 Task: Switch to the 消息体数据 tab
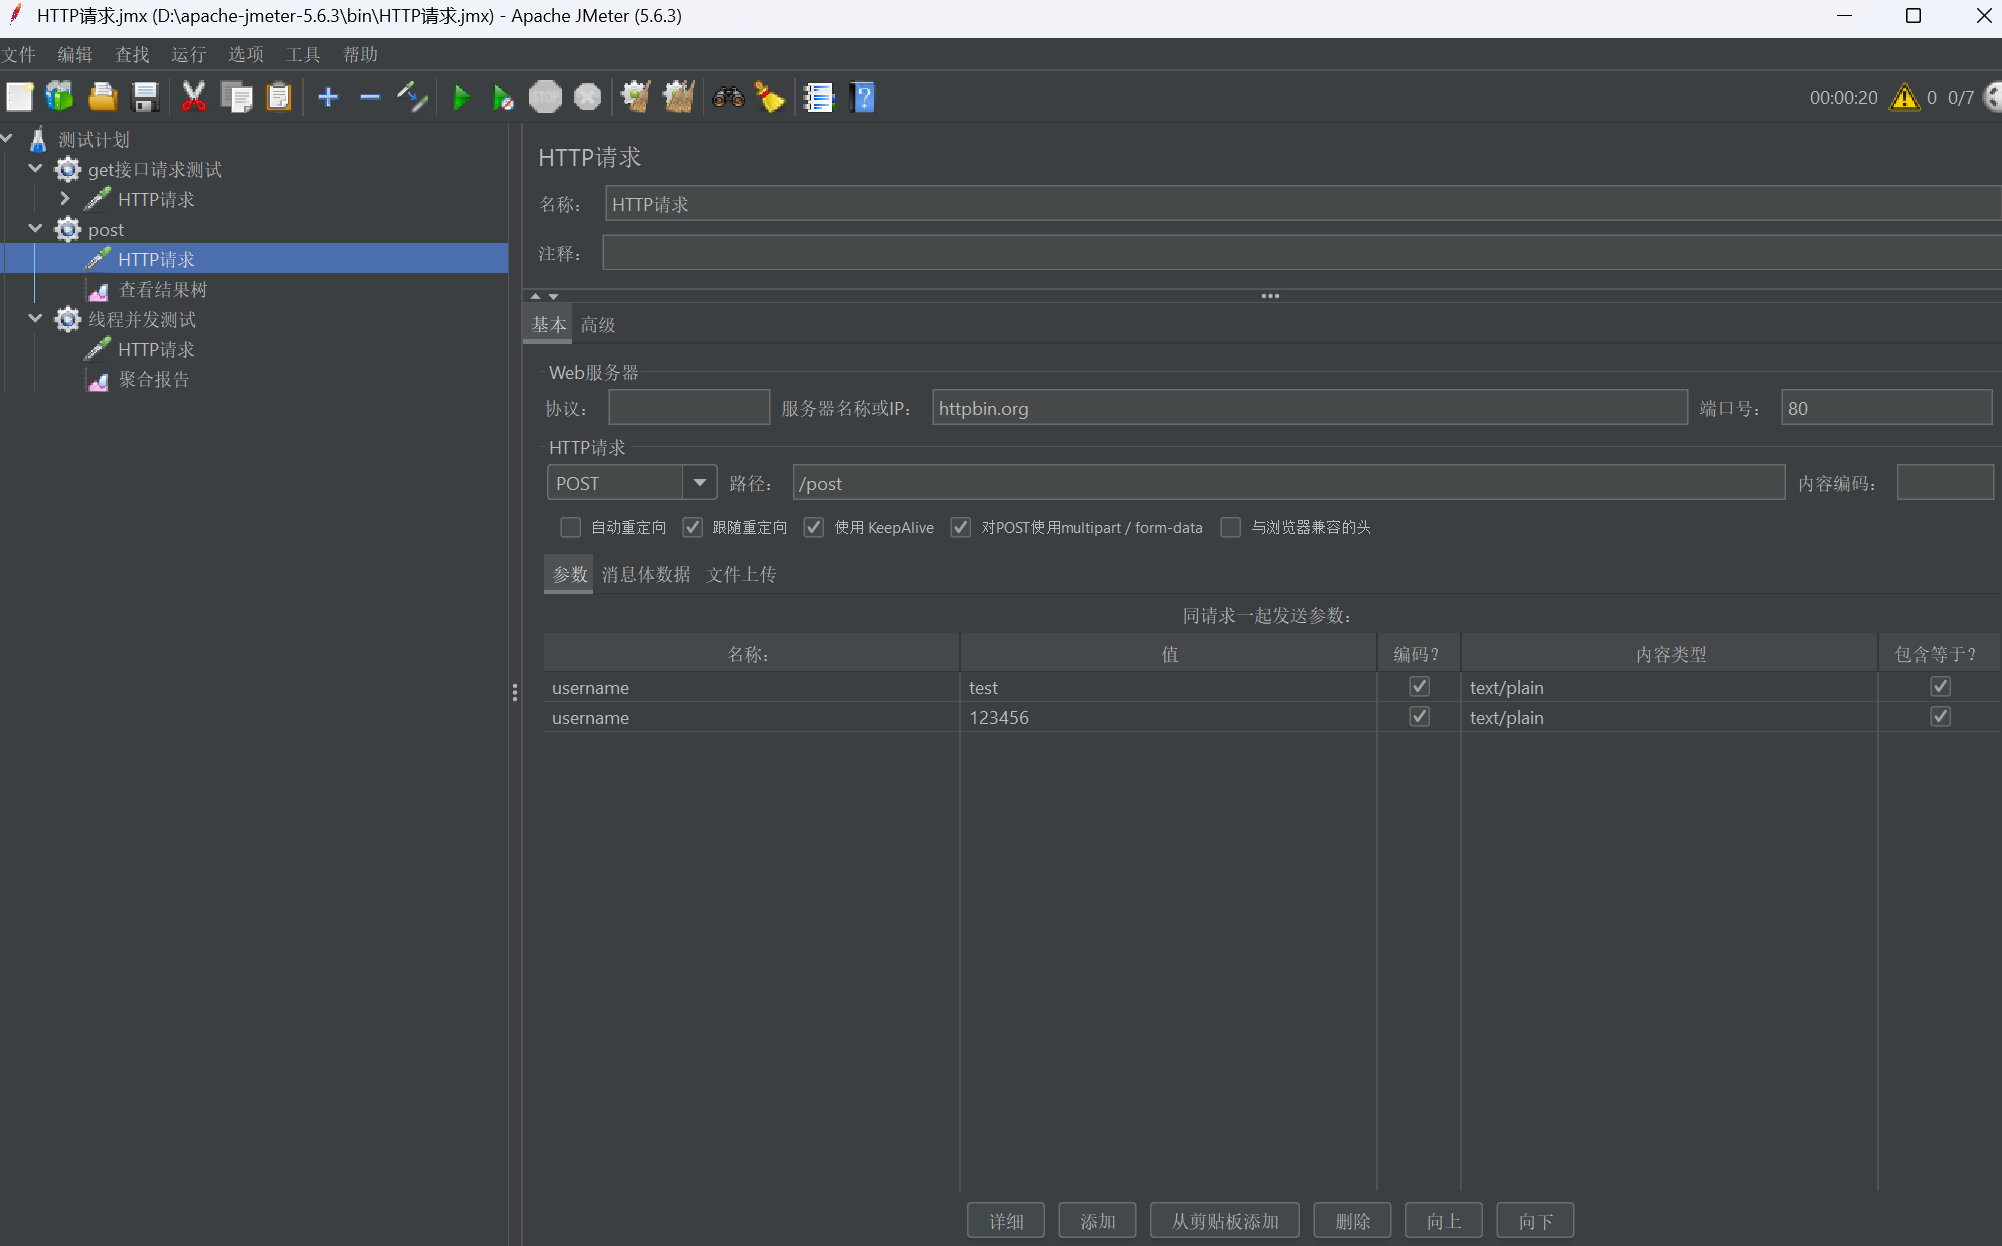tap(646, 574)
